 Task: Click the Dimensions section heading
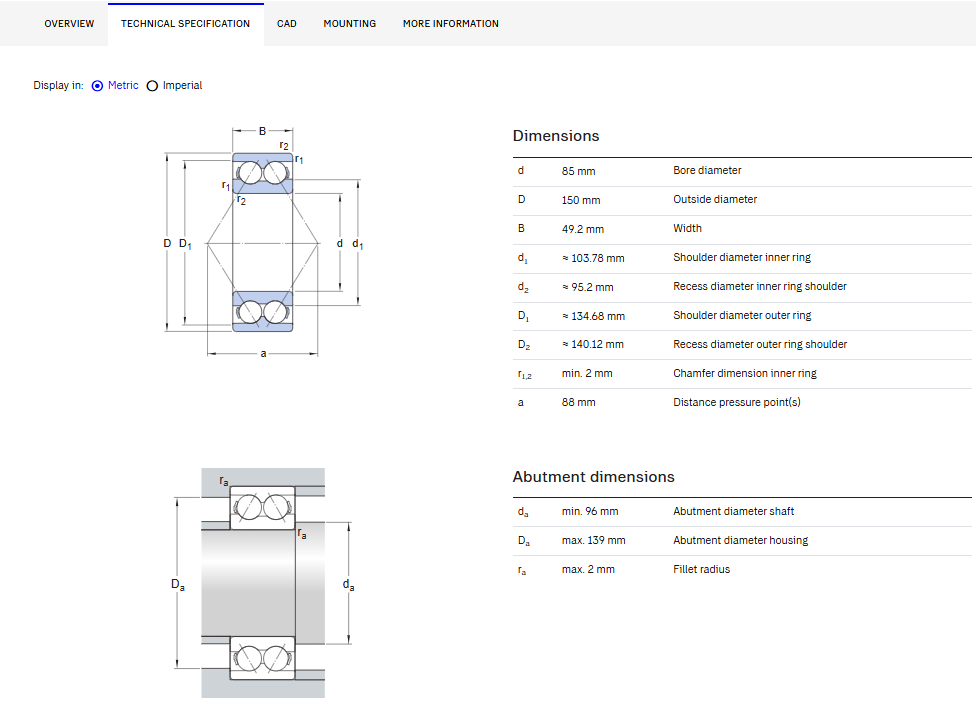(x=556, y=136)
